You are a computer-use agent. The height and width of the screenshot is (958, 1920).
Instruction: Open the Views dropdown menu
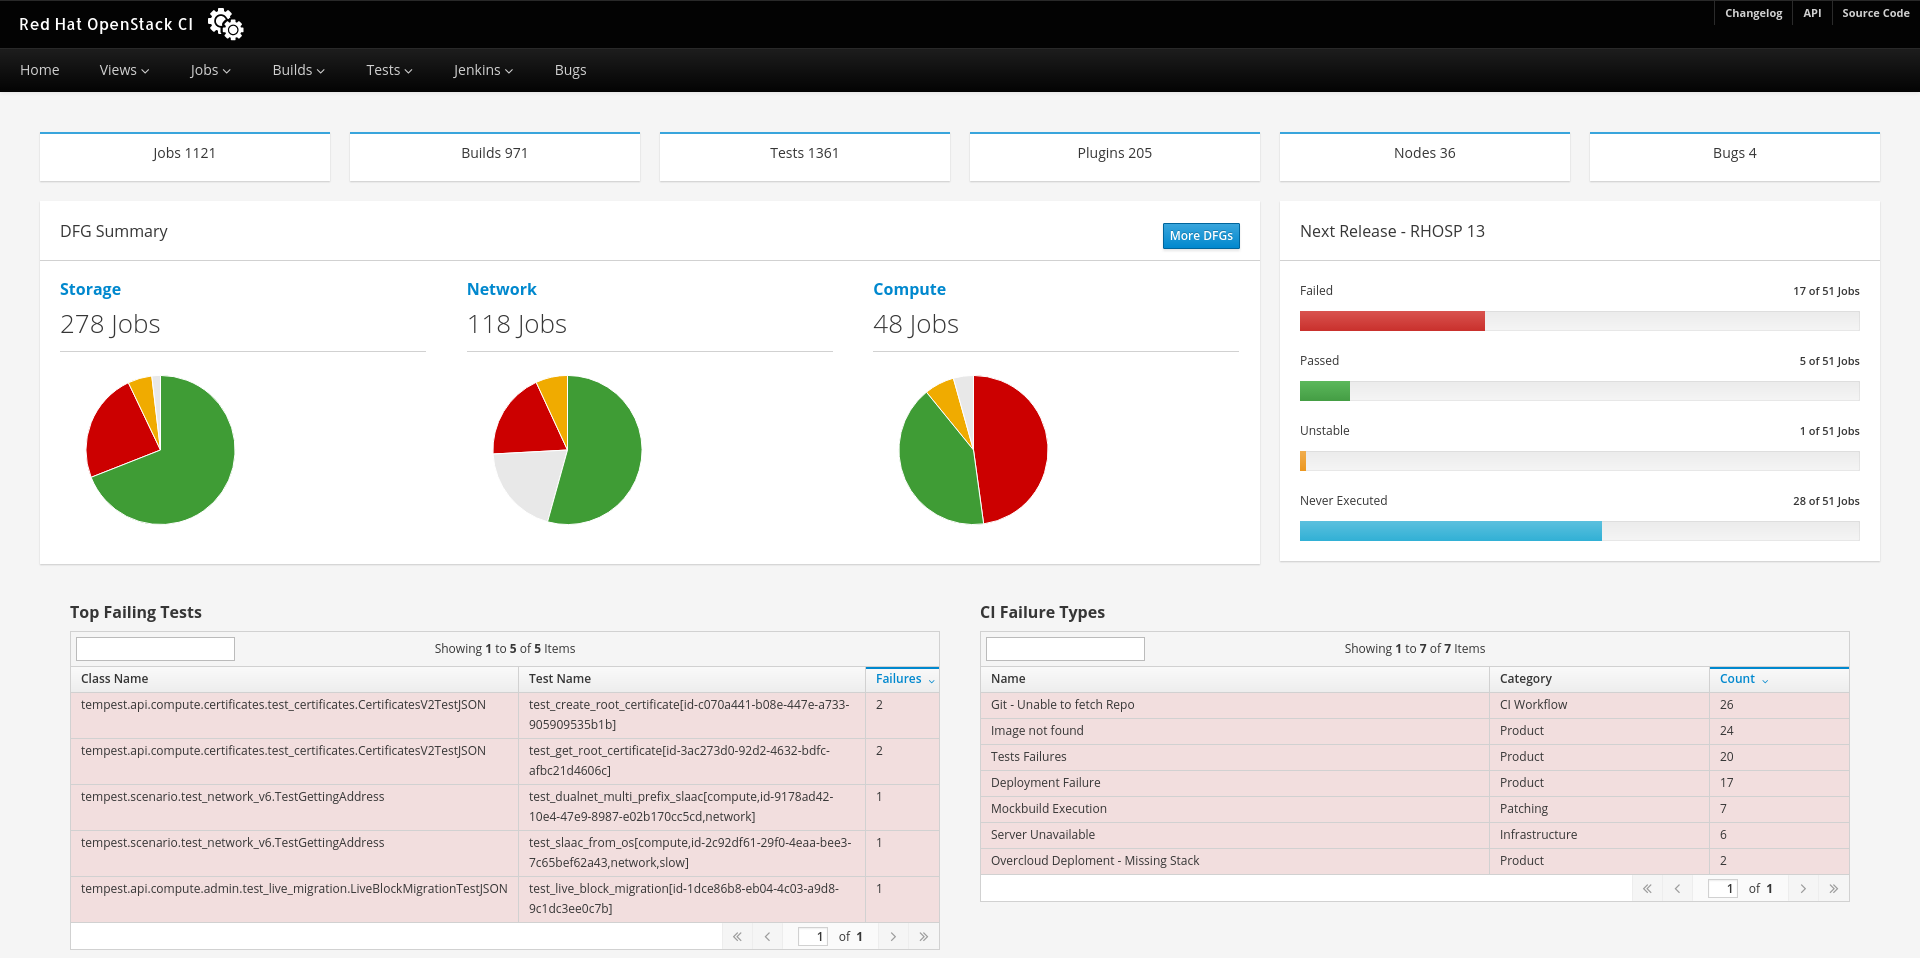point(124,70)
